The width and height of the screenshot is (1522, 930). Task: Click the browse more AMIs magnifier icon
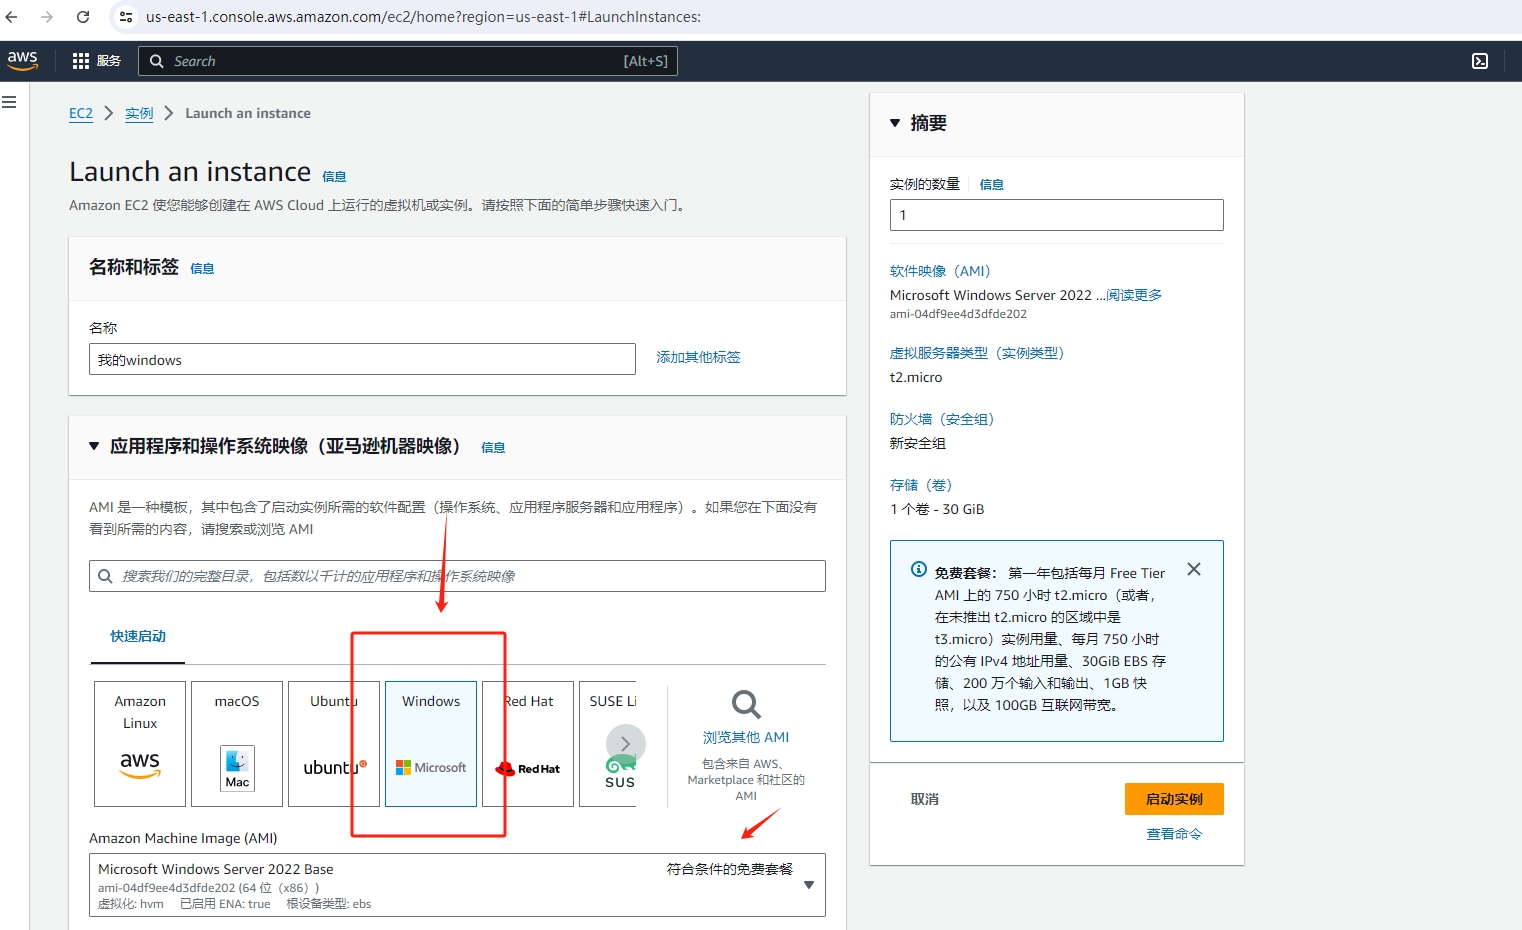(x=746, y=705)
